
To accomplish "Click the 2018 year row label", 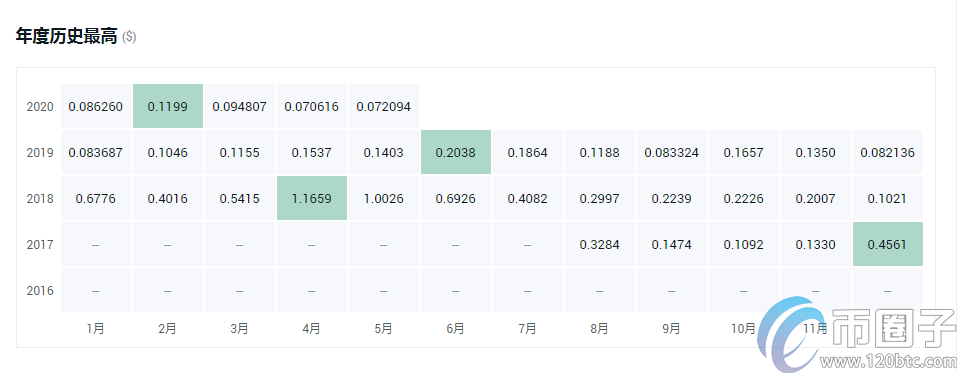I will [40, 199].
